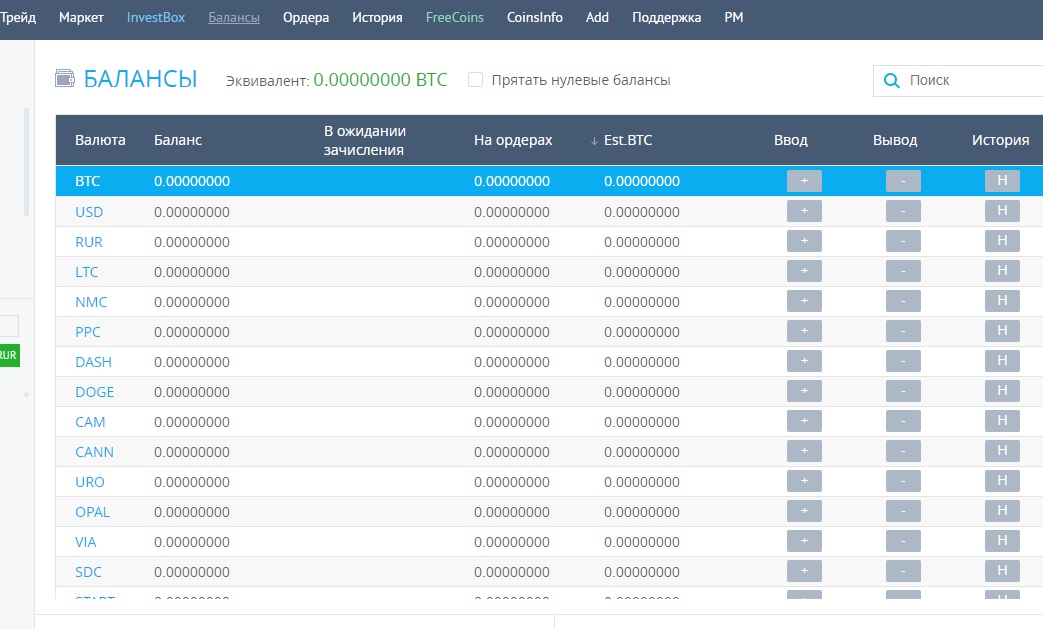Go to the Ордера menu item
Screen dimensions: 1043x629
tap(306, 18)
